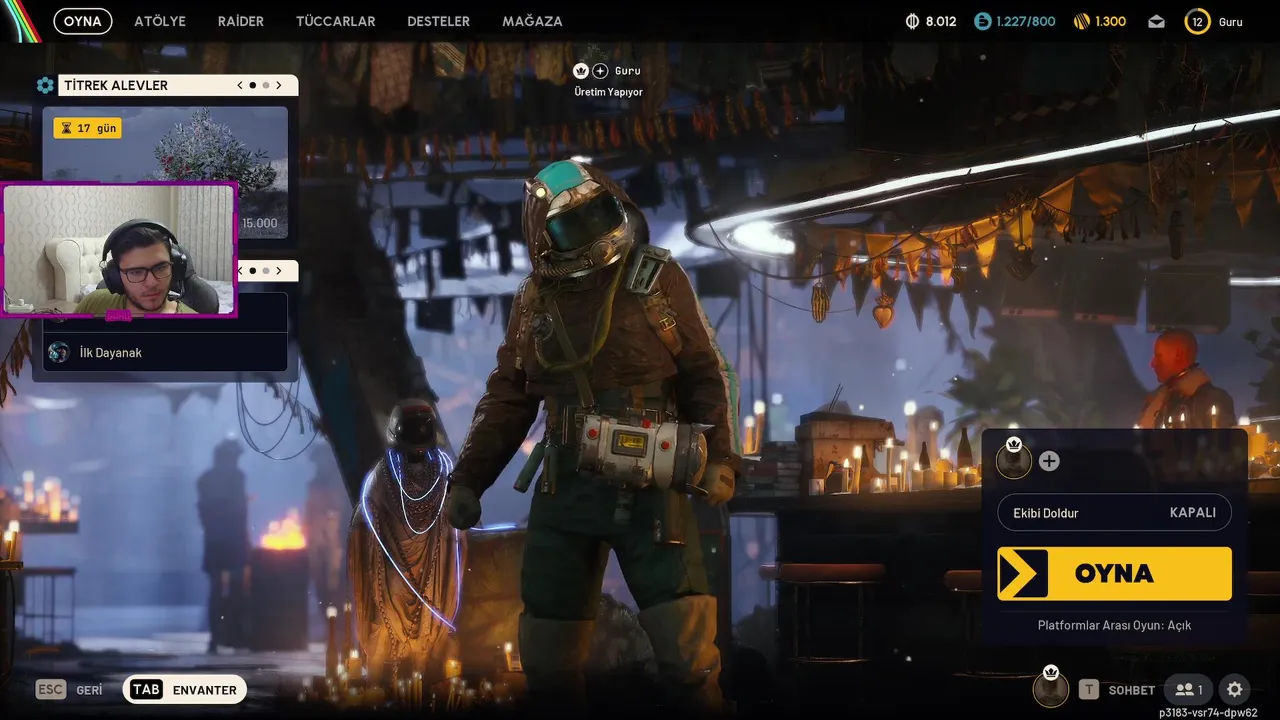1280x720 pixels.
Task: Click the 17 gün timer badge
Action: click(88, 128)
